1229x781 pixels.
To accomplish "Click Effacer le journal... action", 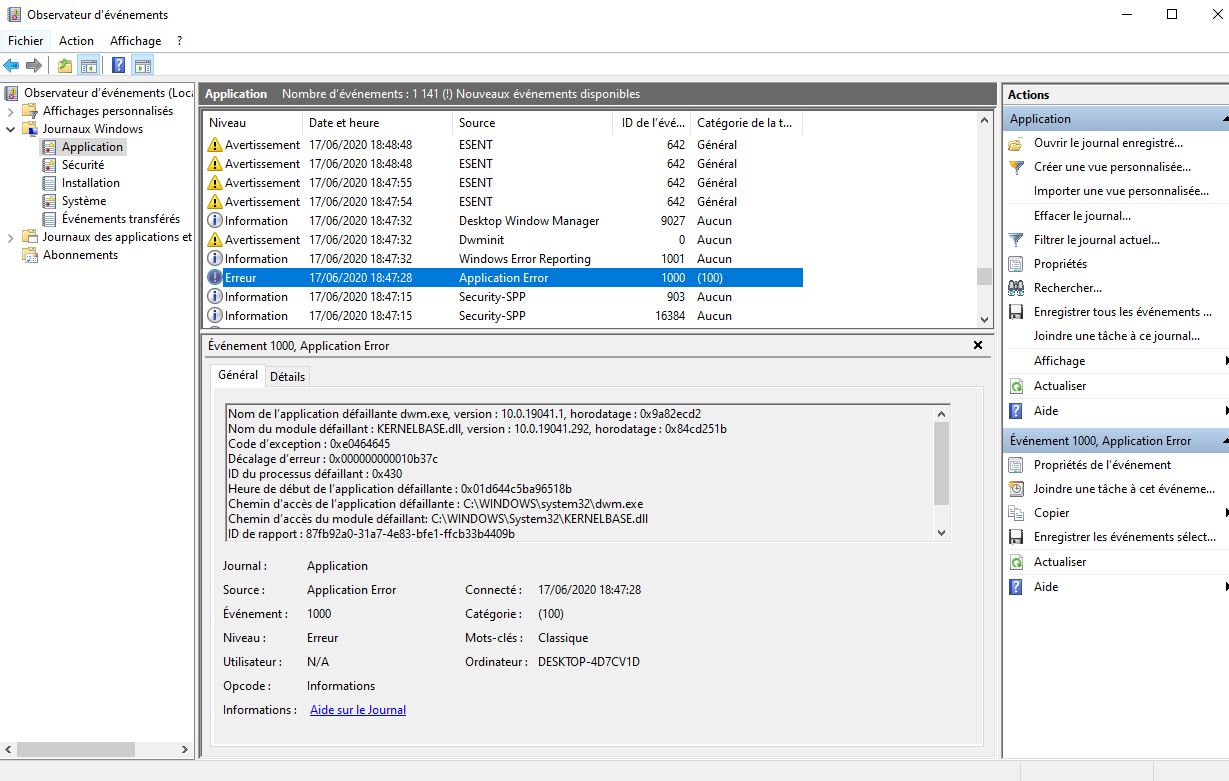I will tap(1082, 216).
